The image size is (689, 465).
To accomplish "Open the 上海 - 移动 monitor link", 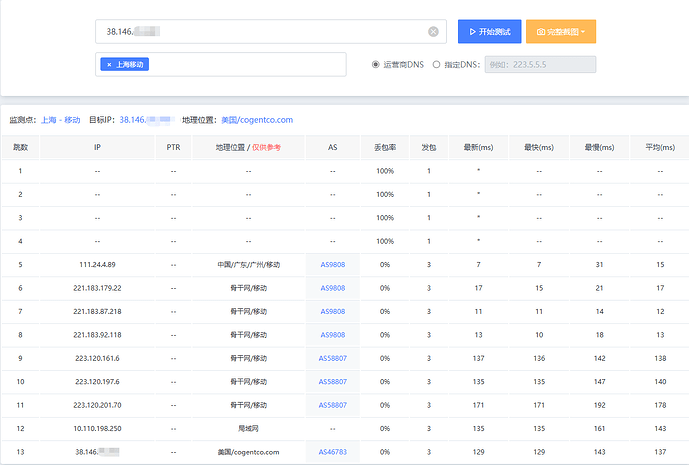I will click(61, 120).
